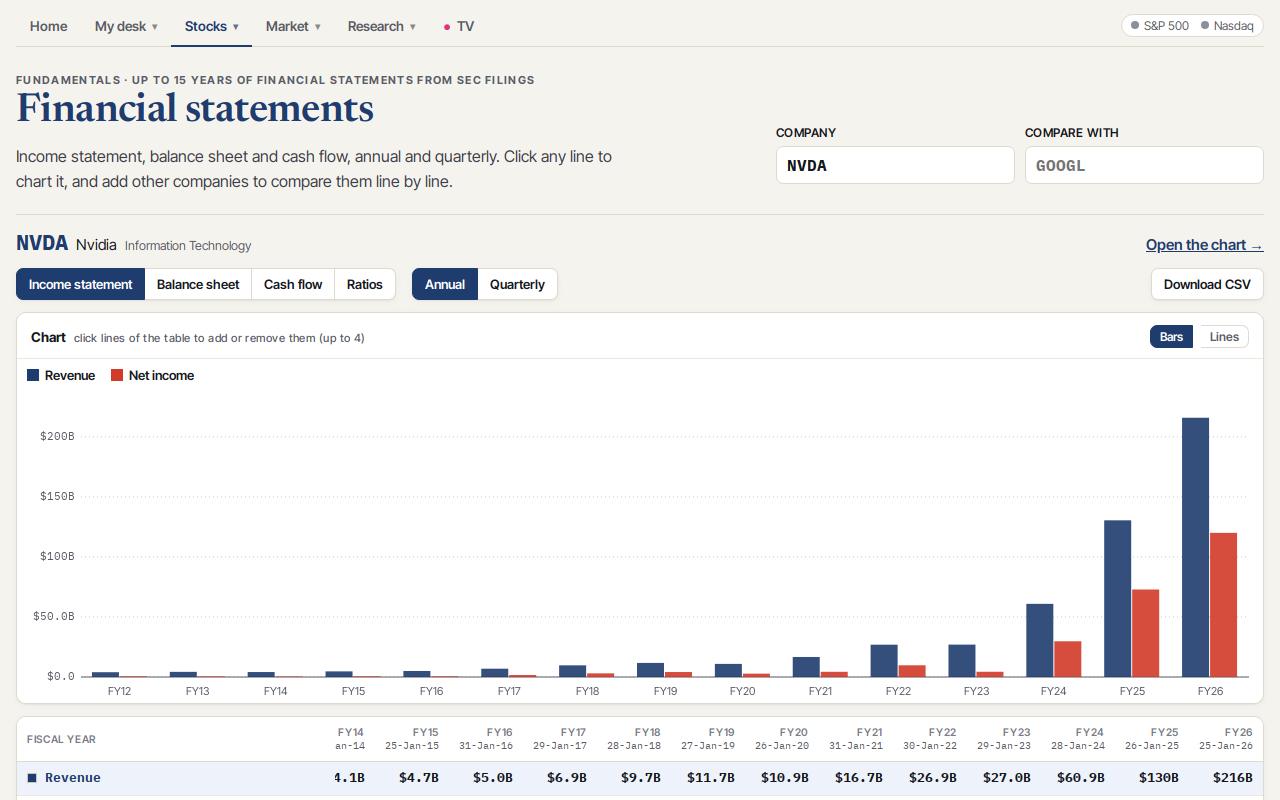Click the red live dot beside TV

click(x=447, y=27)
